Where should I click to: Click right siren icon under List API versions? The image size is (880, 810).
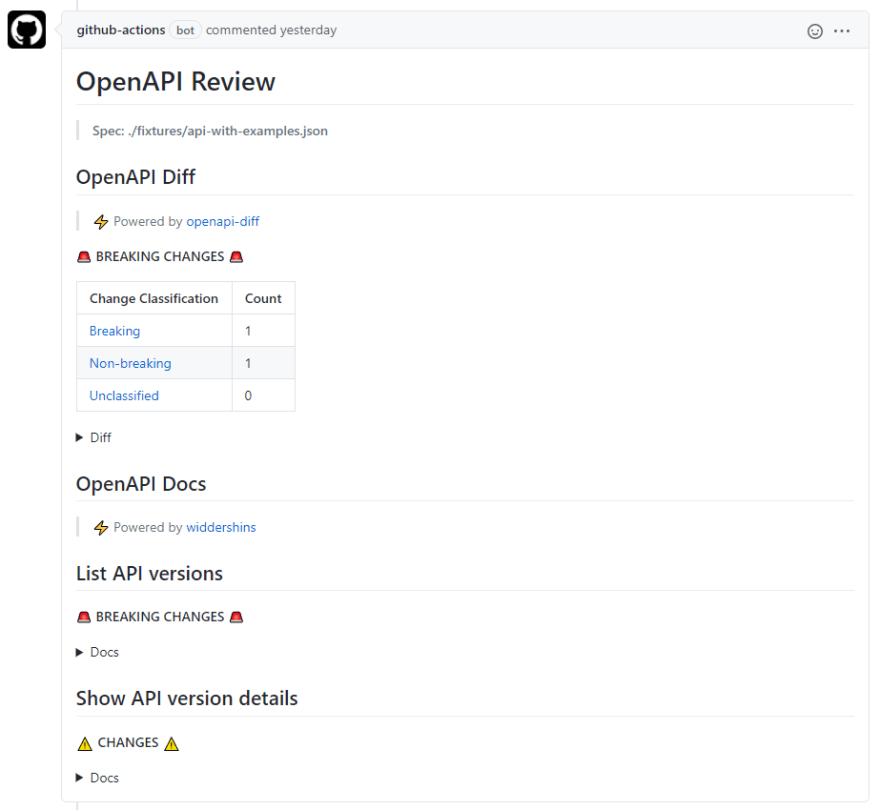pos(237,617)
